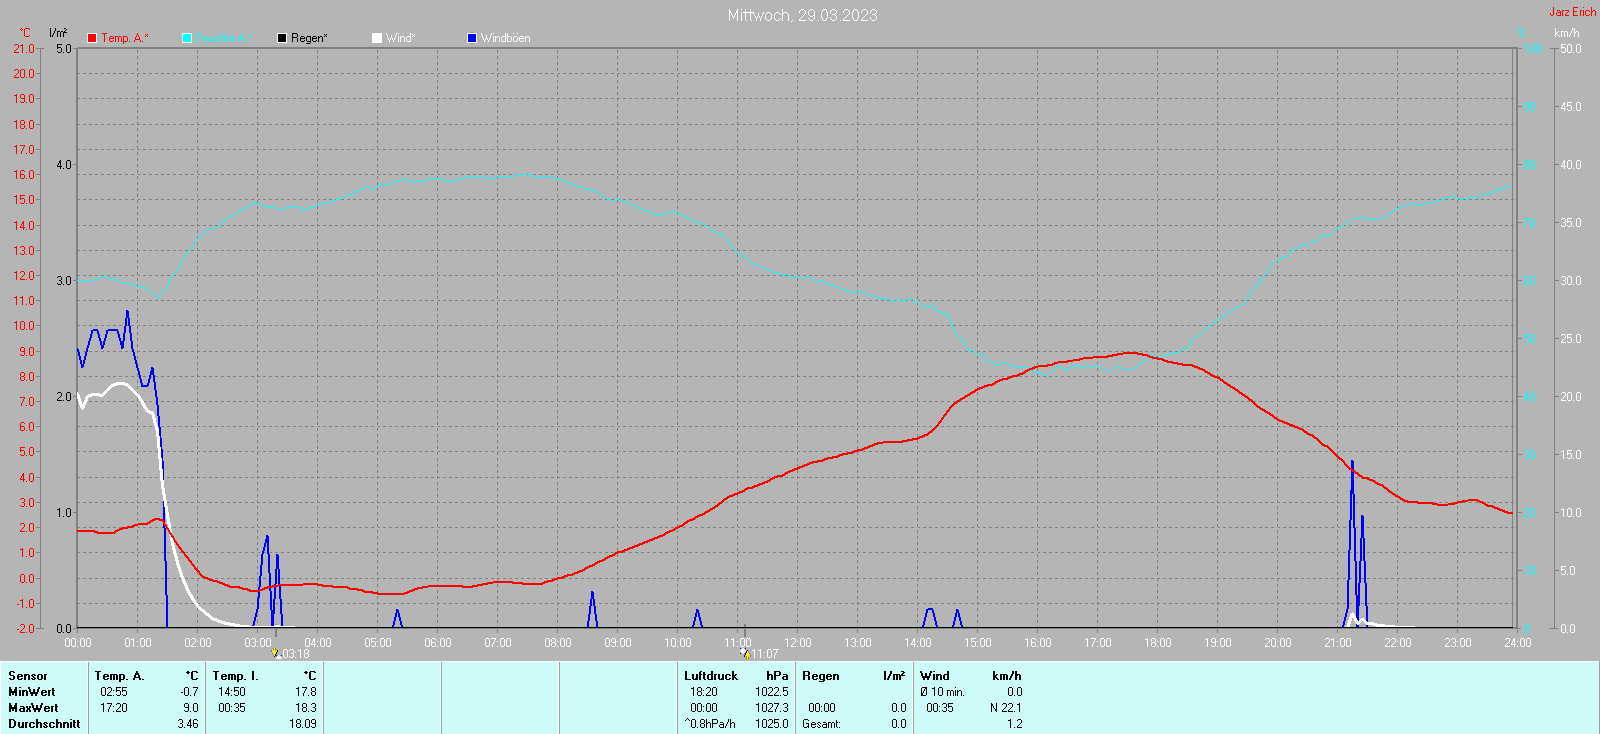Click the indoor average value 18.09
Screen dimensions: 1600x734
(x=303, y=724)
